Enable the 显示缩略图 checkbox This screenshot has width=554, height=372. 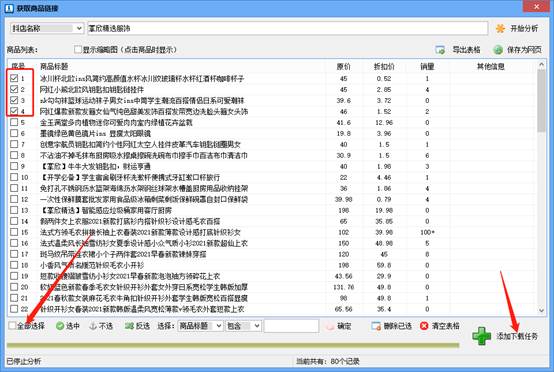click(78, 49)
